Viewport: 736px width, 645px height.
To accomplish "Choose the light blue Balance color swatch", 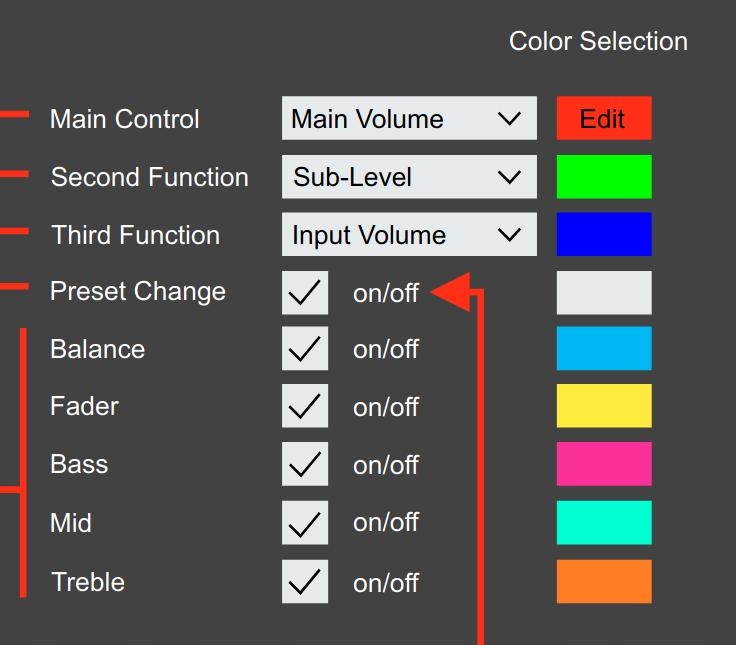I will [603, 348].
